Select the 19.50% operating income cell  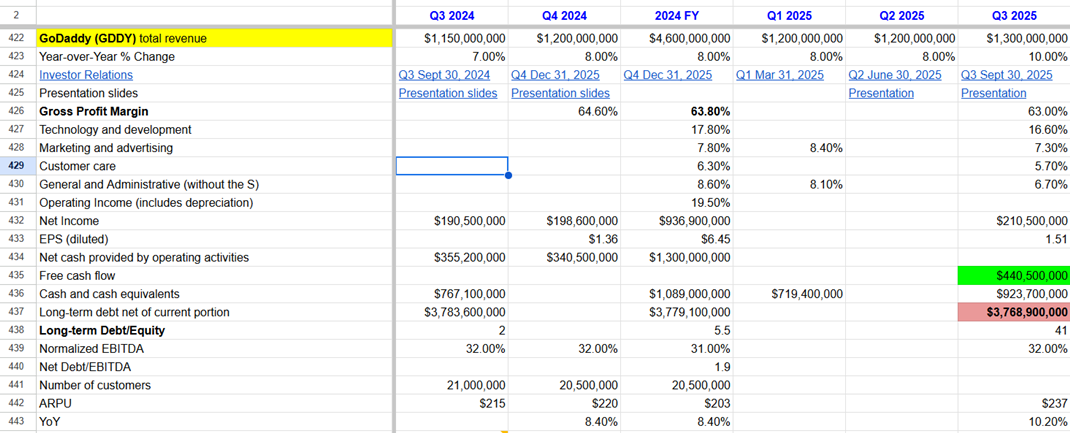click(677, 203)
